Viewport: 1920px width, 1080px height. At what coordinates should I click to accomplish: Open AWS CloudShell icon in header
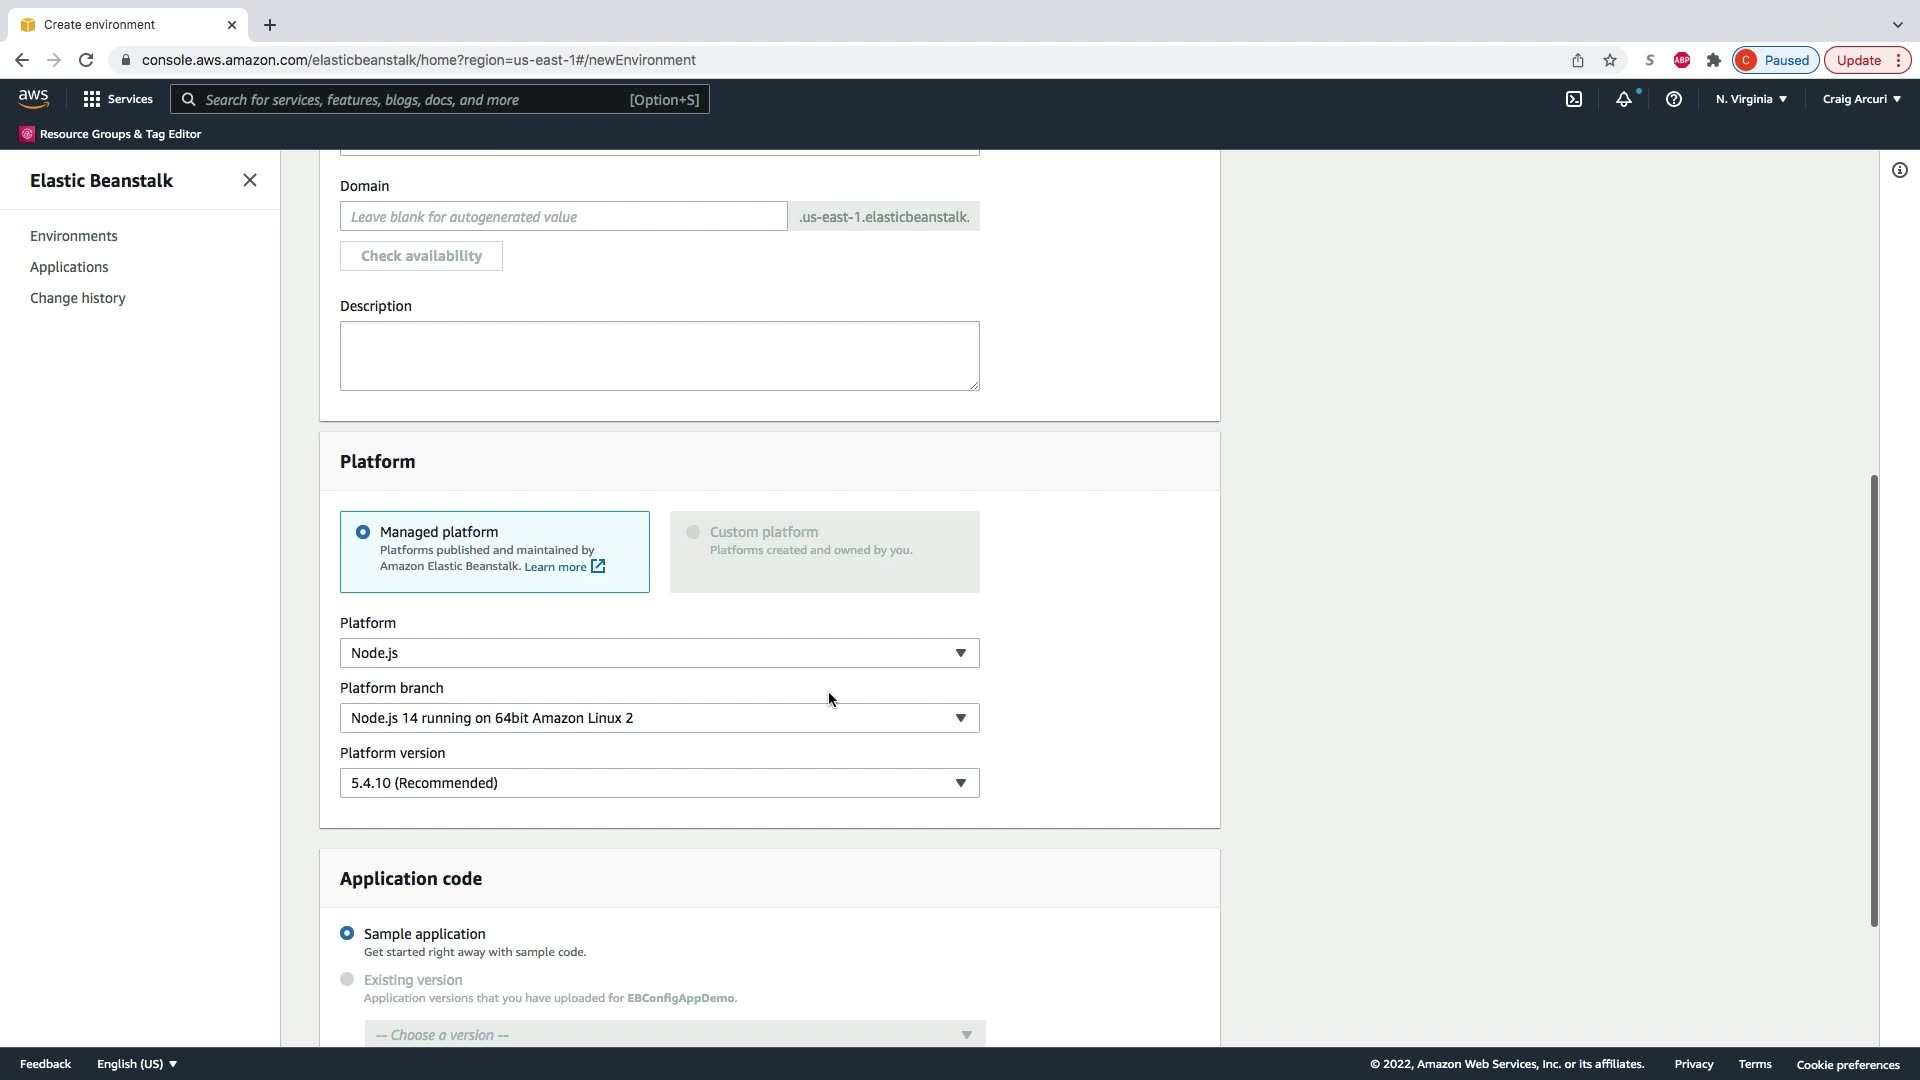pyautogui.click(x=1574, y=99)
